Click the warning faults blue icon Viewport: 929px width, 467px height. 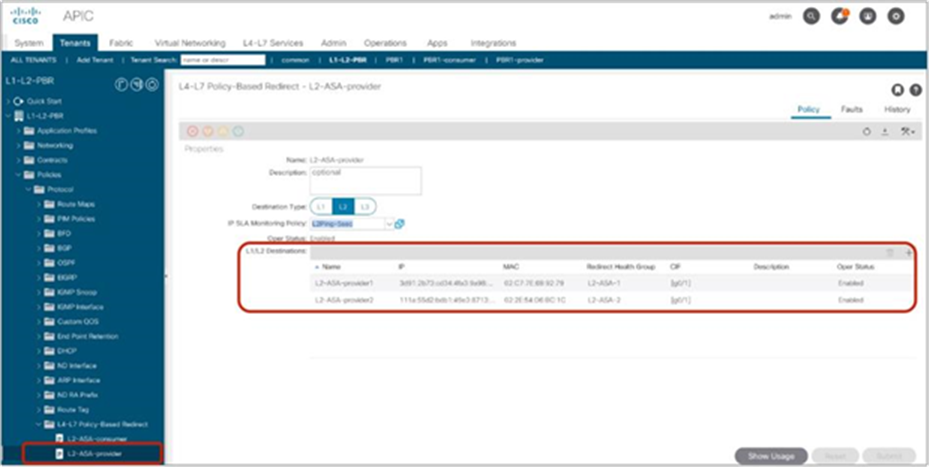[238, 132]
